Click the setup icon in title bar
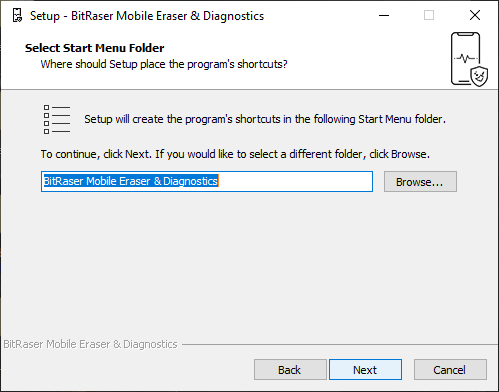The height and width of the screenshot is (392, 499). coord(17,15)
